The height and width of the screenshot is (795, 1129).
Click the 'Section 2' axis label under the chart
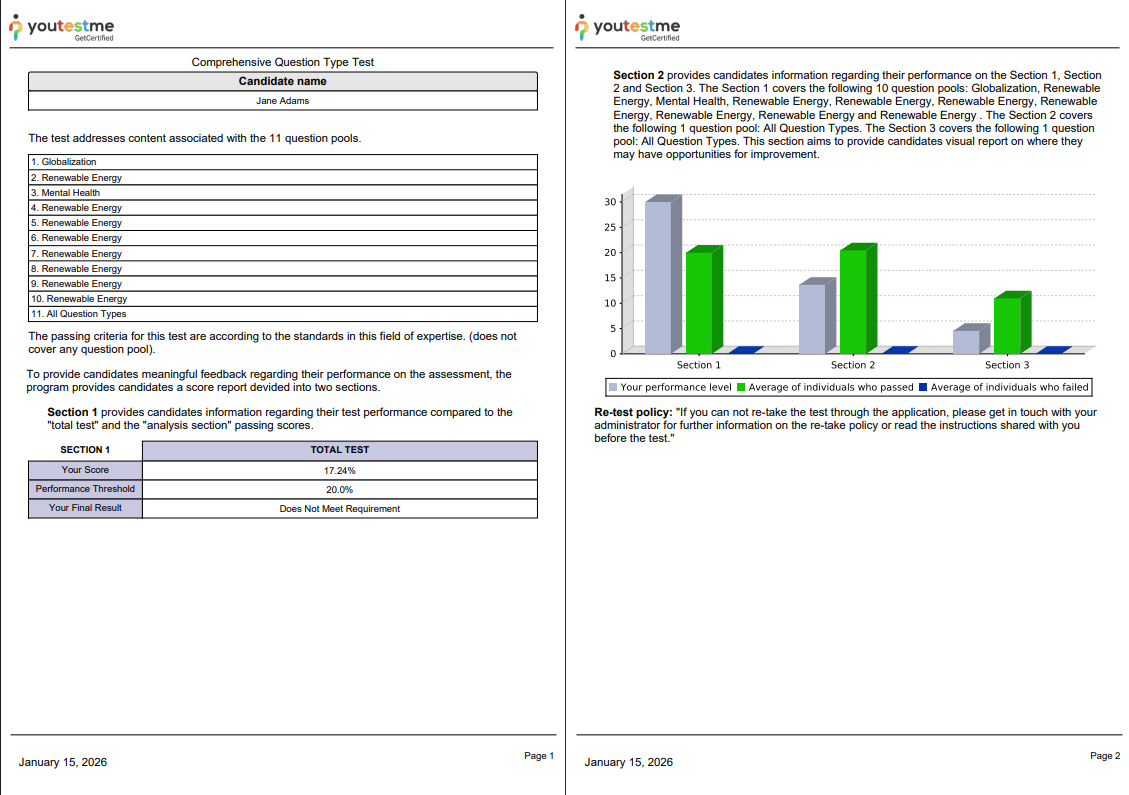(853, 365)
